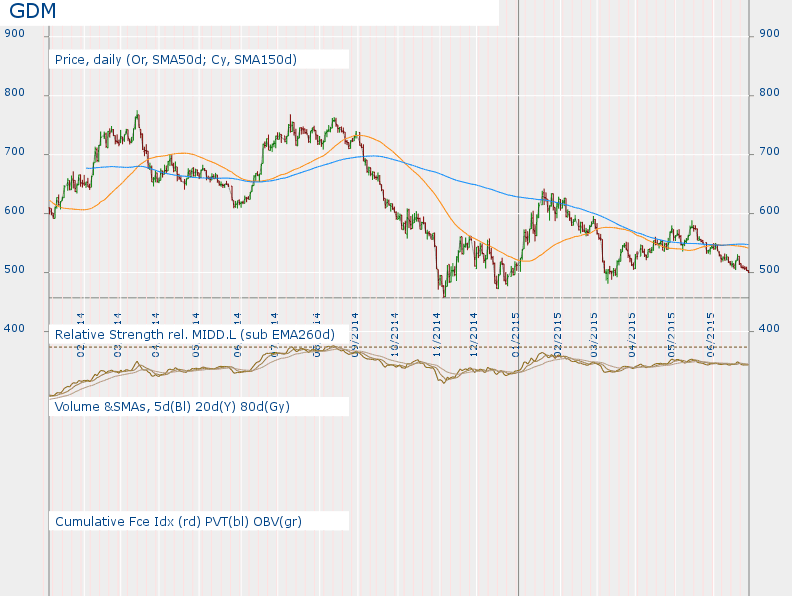
Task: Click the 02/2015 date axis label
Action: 558,327
